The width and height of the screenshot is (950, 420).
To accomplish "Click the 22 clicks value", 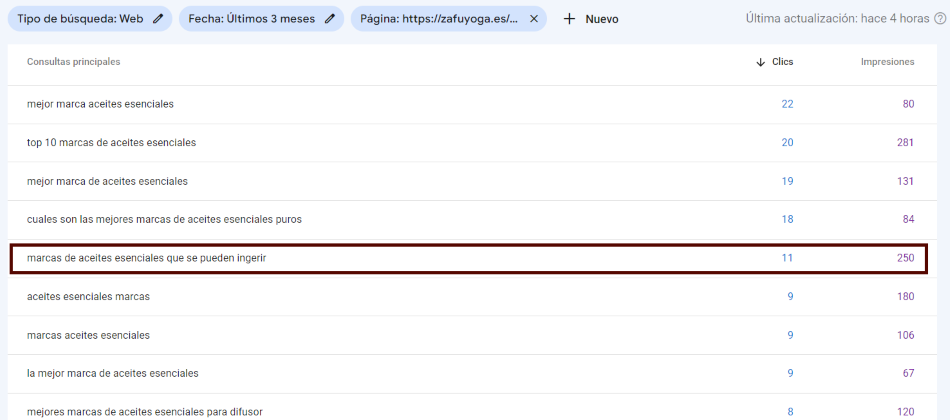I will point(787,104).
